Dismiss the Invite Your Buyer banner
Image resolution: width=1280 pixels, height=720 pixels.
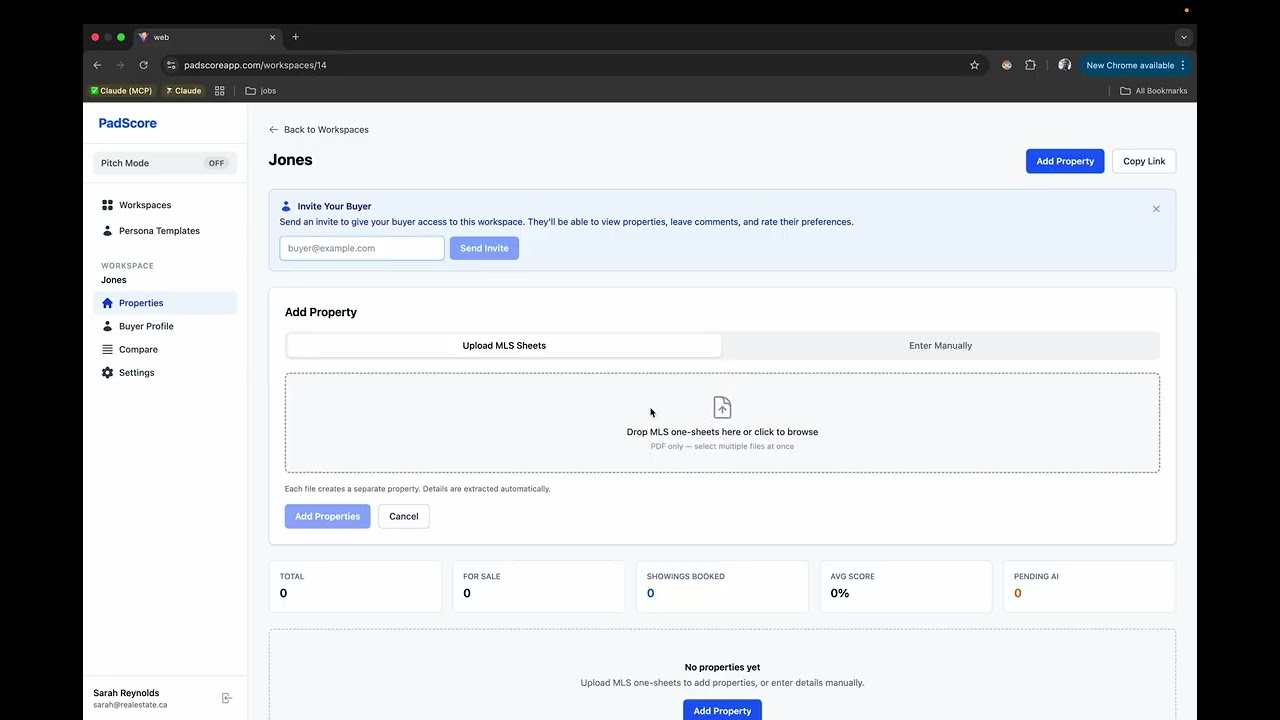(x=1156, y=209)
